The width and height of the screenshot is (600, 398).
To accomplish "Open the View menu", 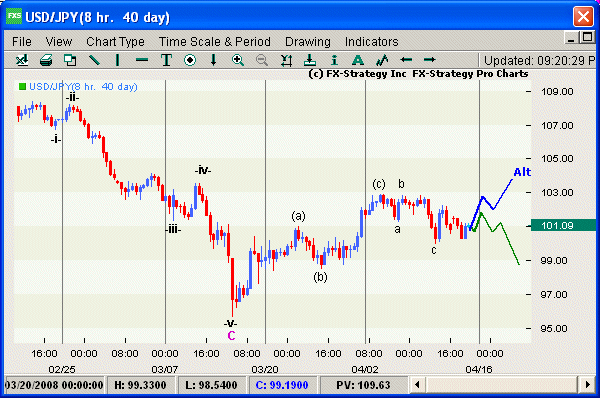I will 59,41.
